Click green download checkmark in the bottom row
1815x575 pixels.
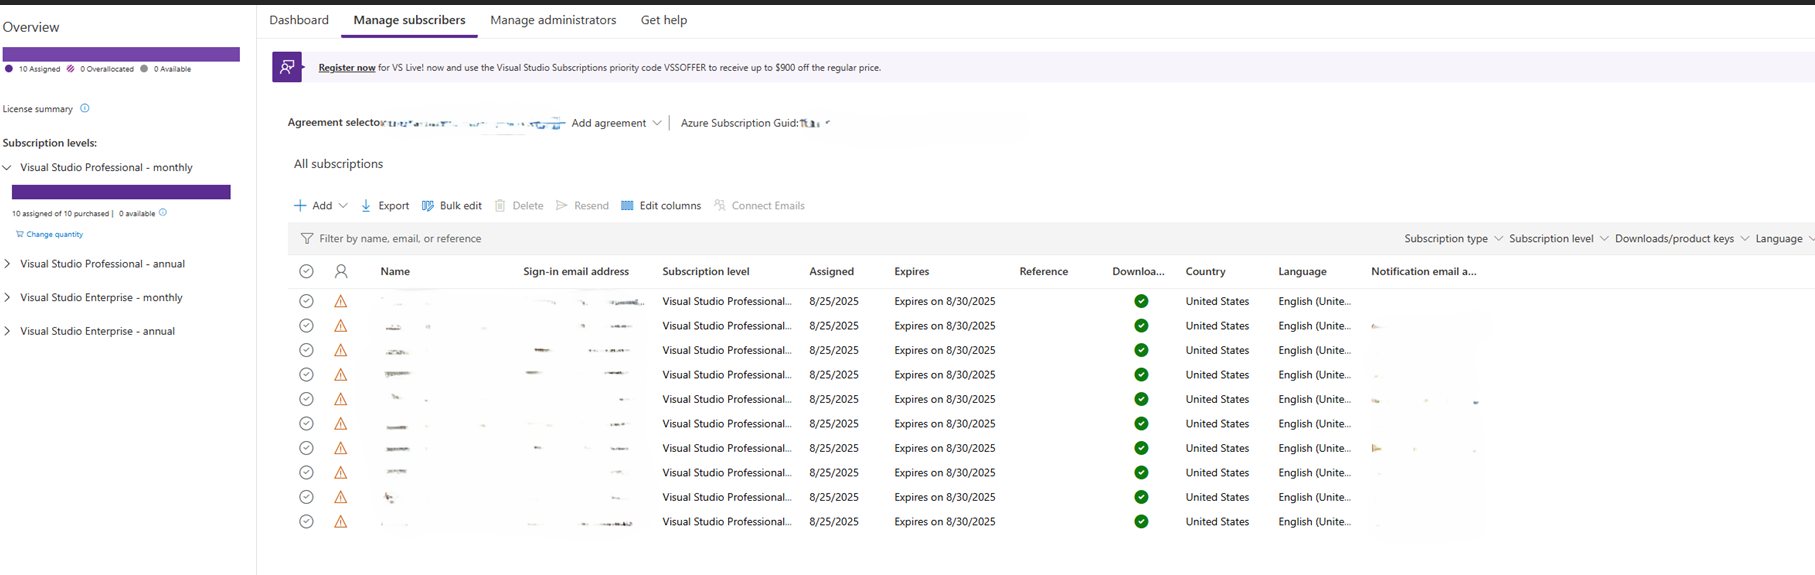point(1141,522)
